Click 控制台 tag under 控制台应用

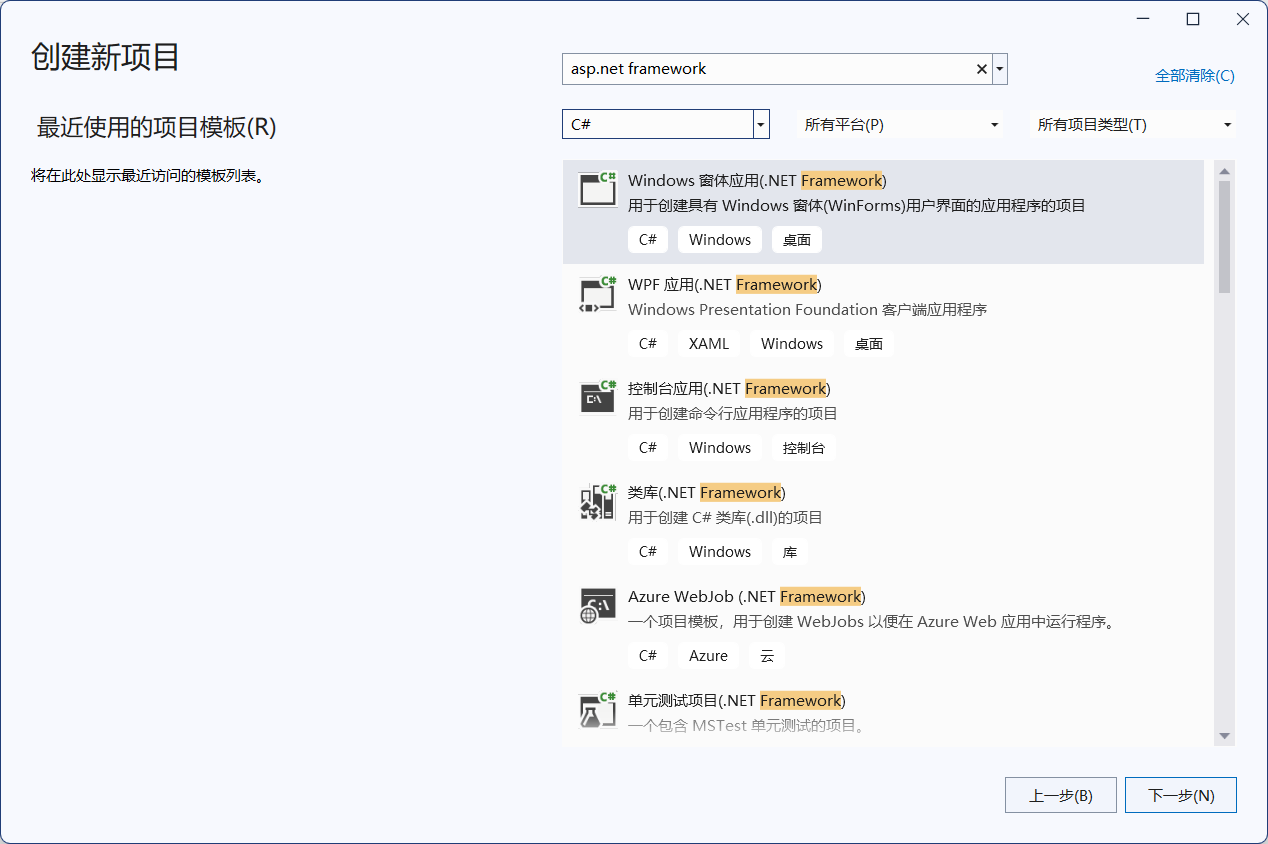pos(804,448)
